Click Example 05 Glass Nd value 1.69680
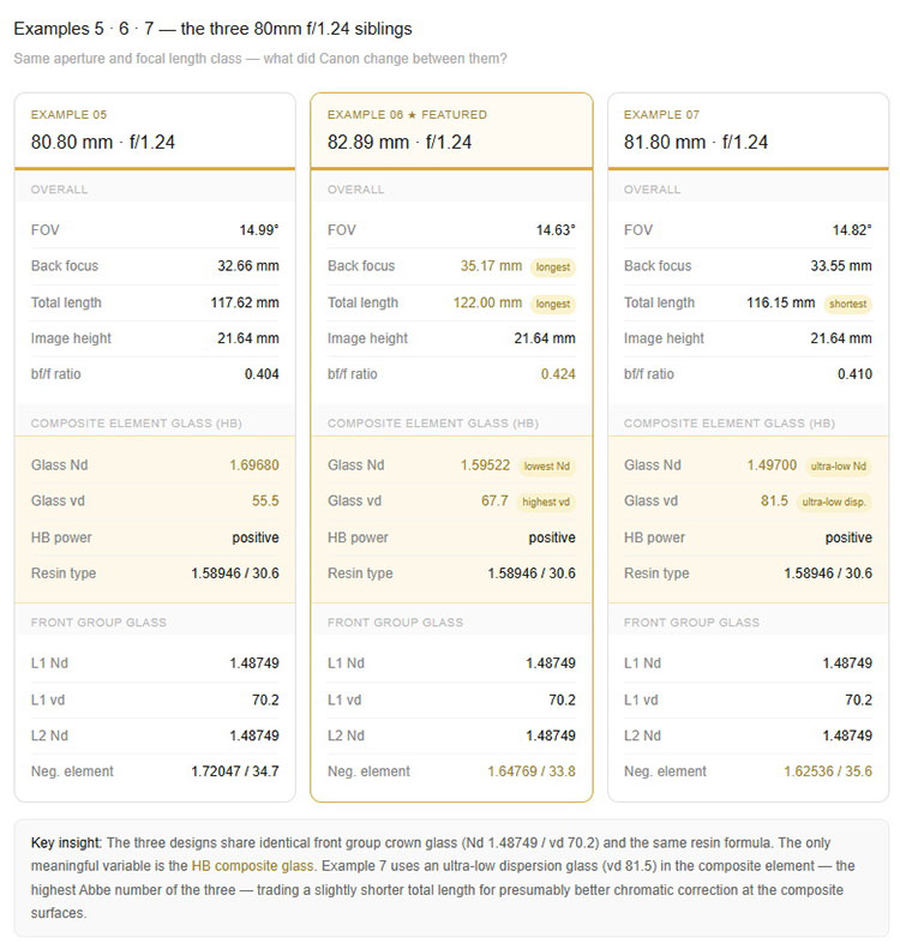Image resolution: width=900 pixels, height=949 pixels. click(254, 465)
